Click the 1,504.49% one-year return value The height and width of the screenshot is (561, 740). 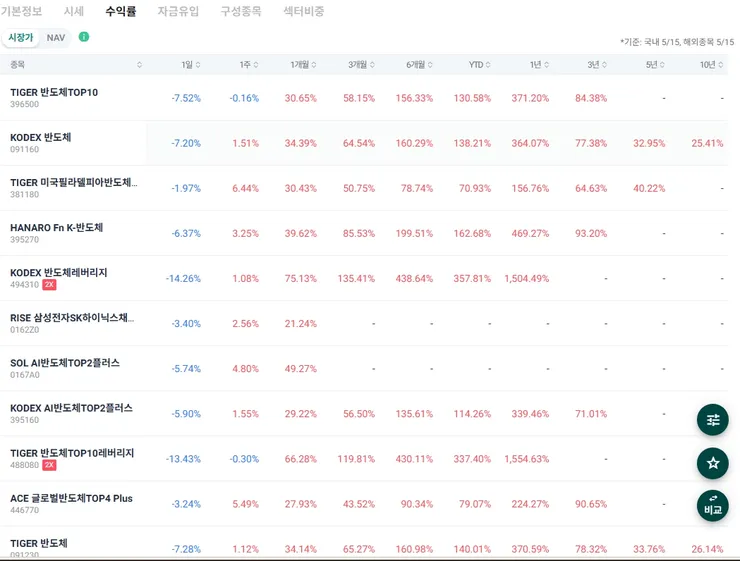coord(527,278)
